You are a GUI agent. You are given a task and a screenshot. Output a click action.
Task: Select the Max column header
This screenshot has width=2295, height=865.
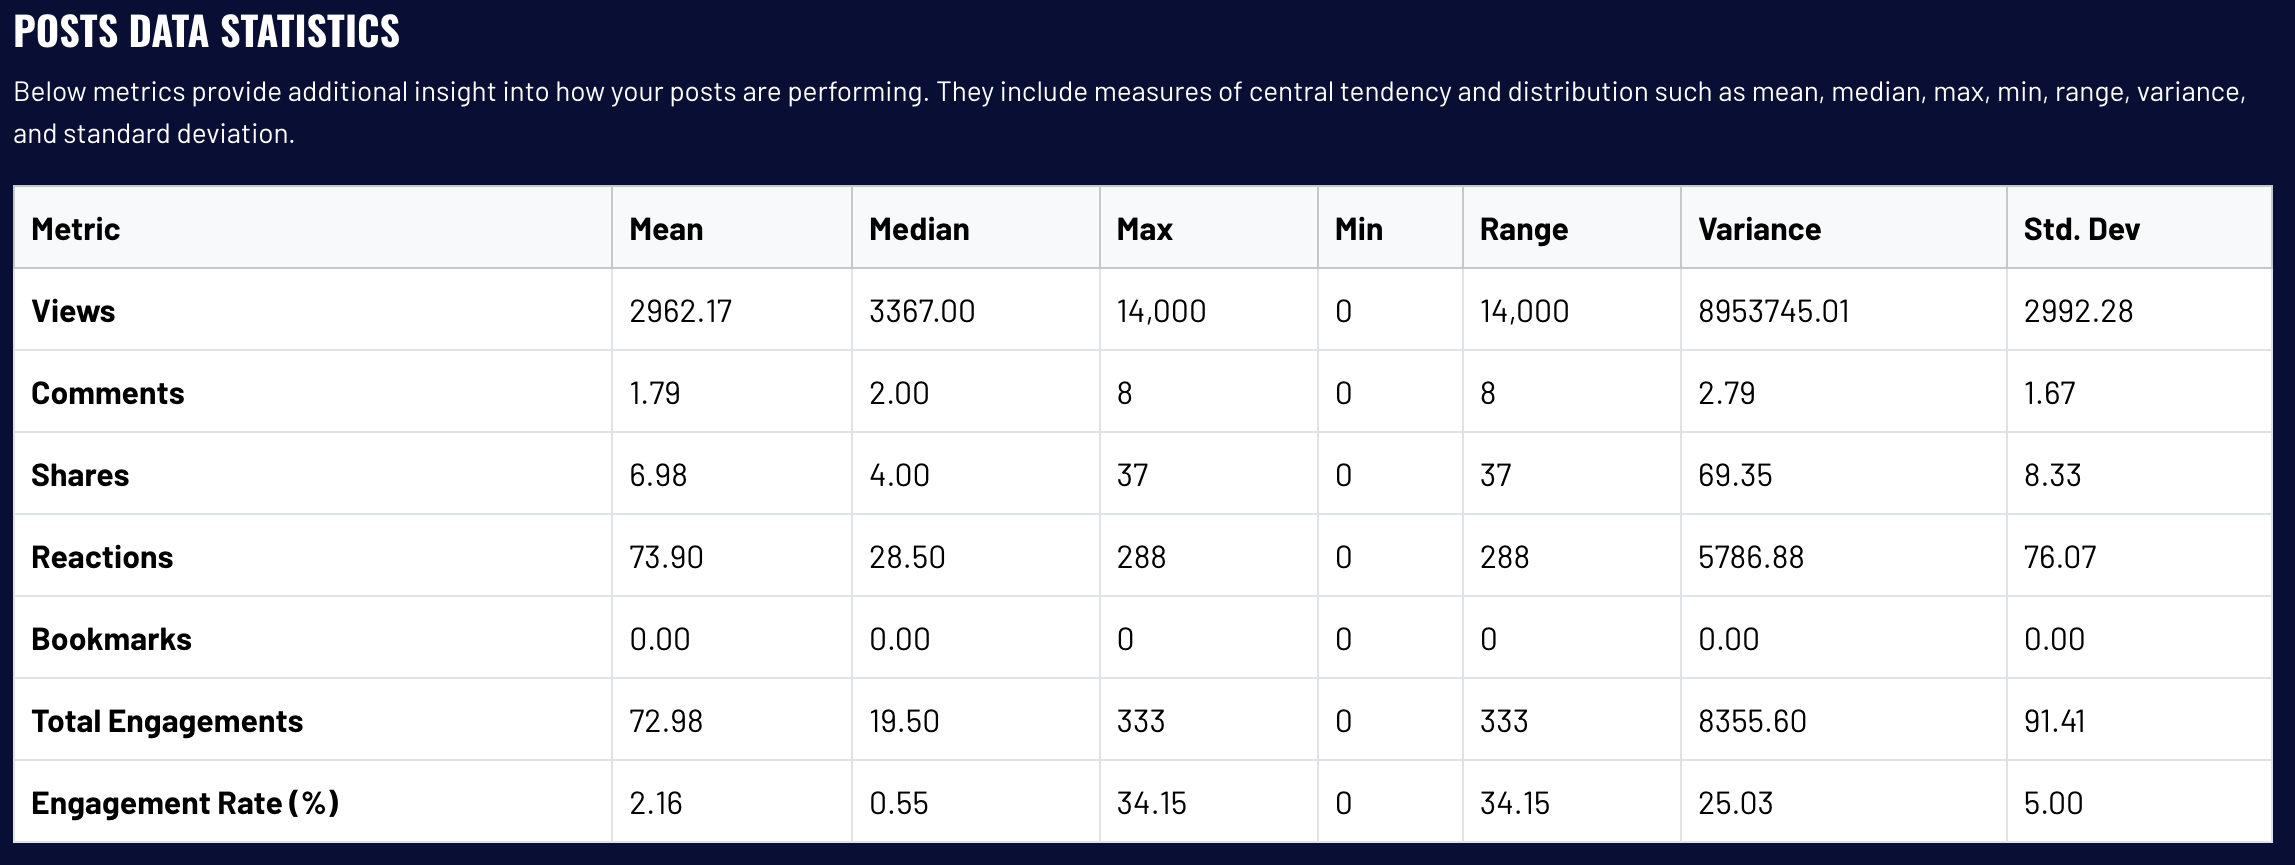(1144, 229)
